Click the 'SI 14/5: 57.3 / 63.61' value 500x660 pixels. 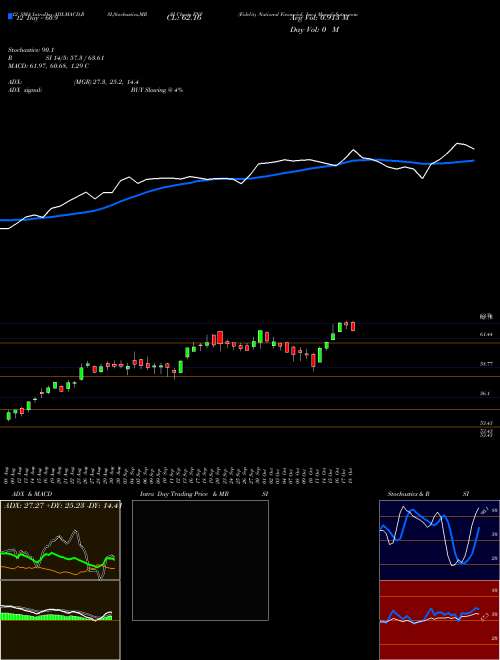point(75,58)
